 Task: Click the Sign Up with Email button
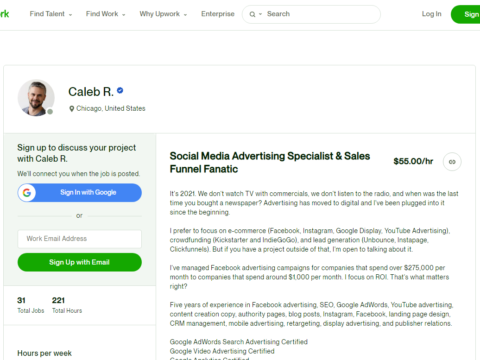pyautogui.click(x=80, y=262)
